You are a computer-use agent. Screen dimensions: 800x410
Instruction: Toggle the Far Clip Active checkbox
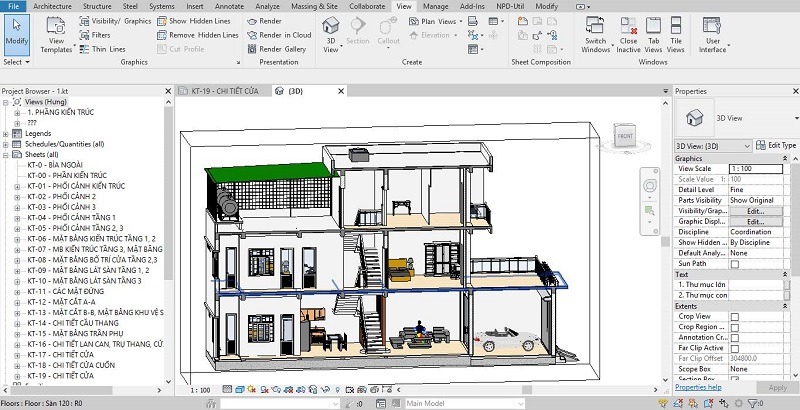pos(735,348)
